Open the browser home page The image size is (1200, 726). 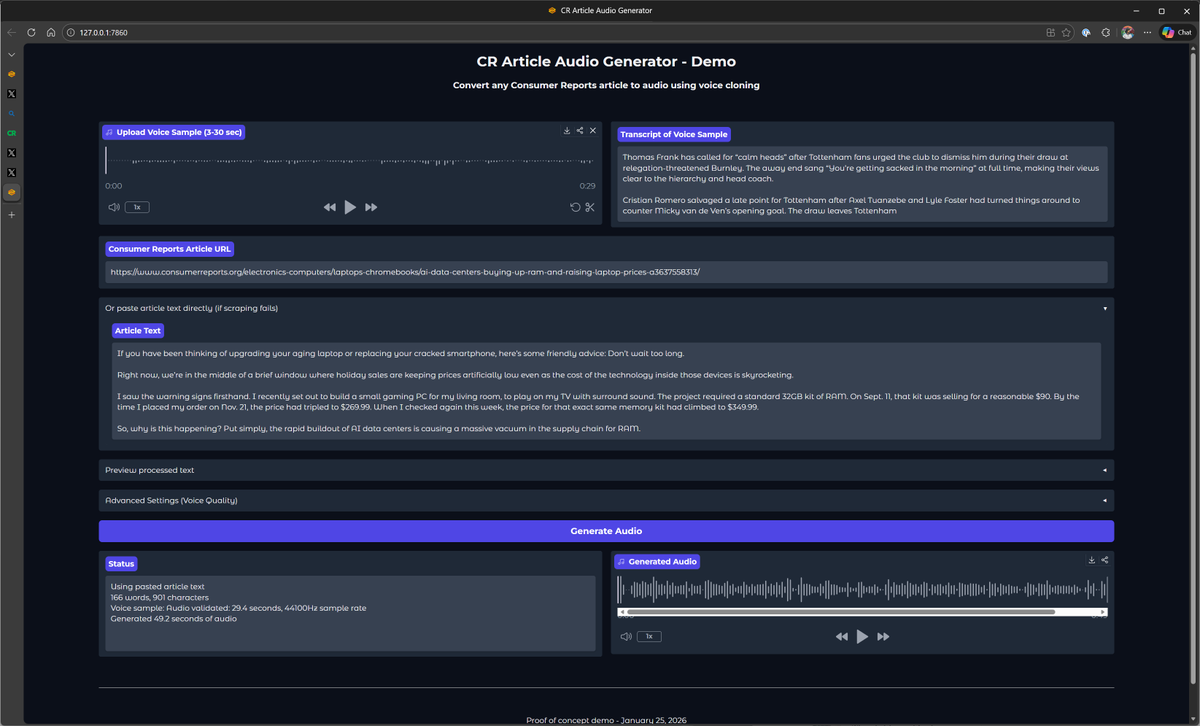[50, 32]
